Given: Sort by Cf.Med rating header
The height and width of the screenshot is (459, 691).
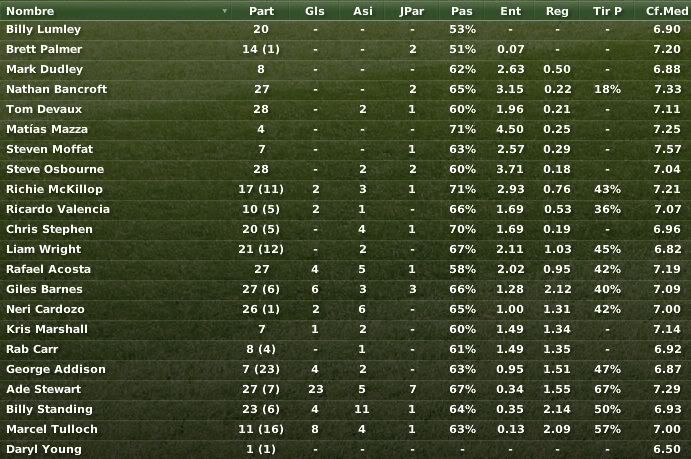Looking at the screenshot, I should (x=667, y=11).
